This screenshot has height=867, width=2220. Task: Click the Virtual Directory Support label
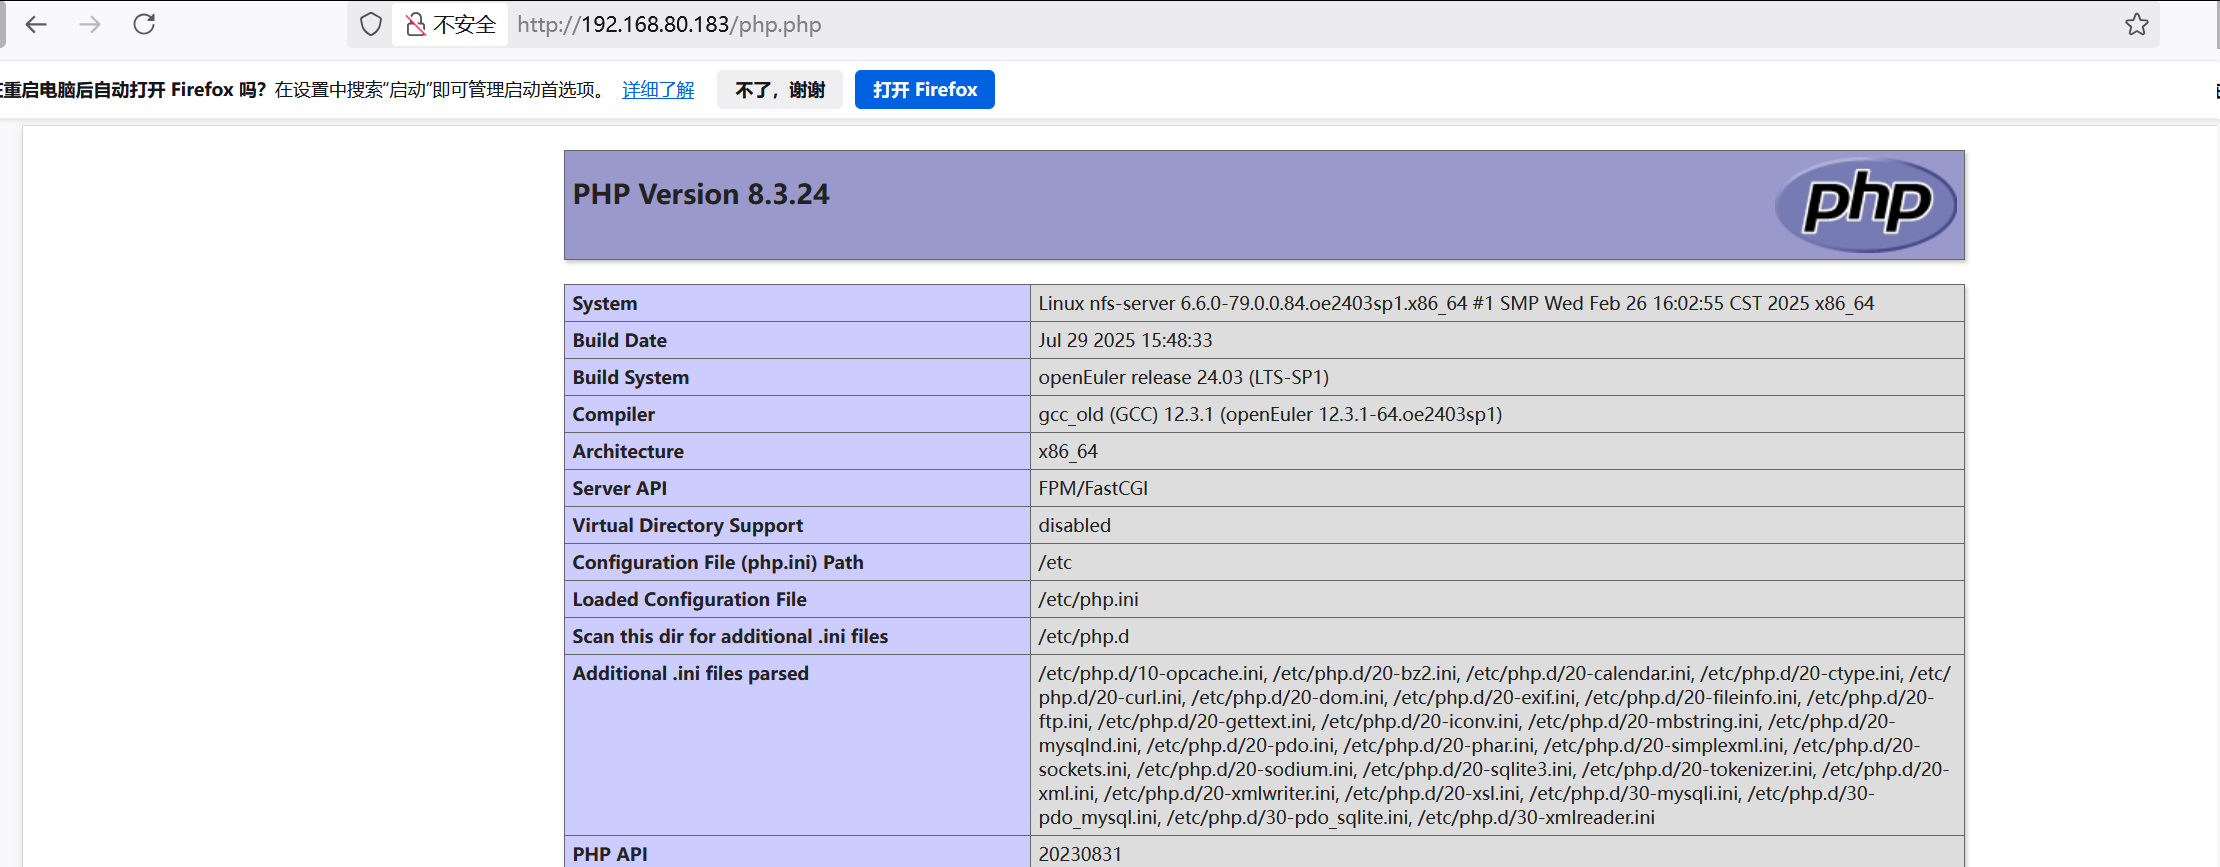pos(688,525)
